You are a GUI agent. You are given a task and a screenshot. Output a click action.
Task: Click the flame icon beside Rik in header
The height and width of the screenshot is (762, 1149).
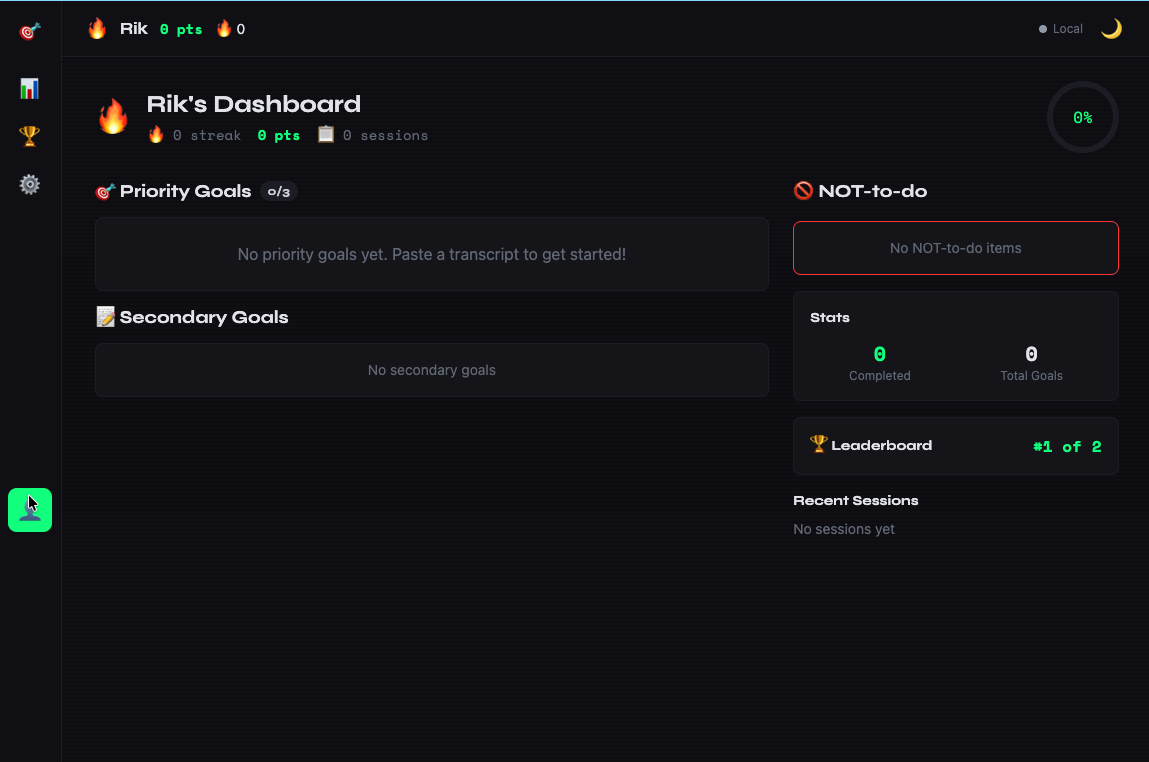[97, 29]
